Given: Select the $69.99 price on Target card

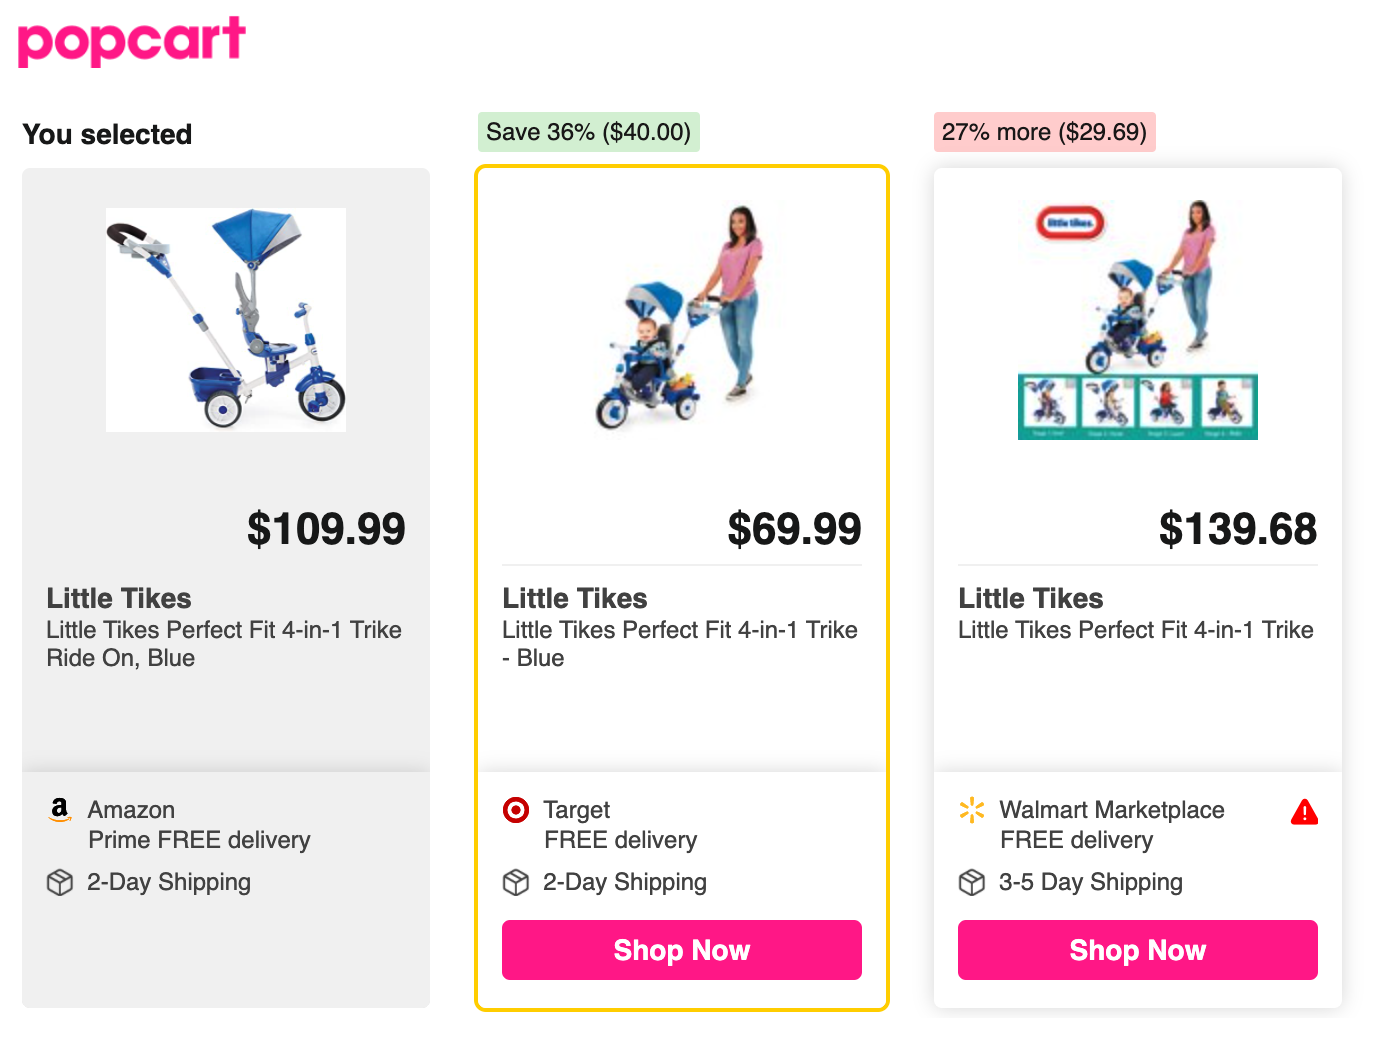Looking at the screenshot, I should 794,529.
